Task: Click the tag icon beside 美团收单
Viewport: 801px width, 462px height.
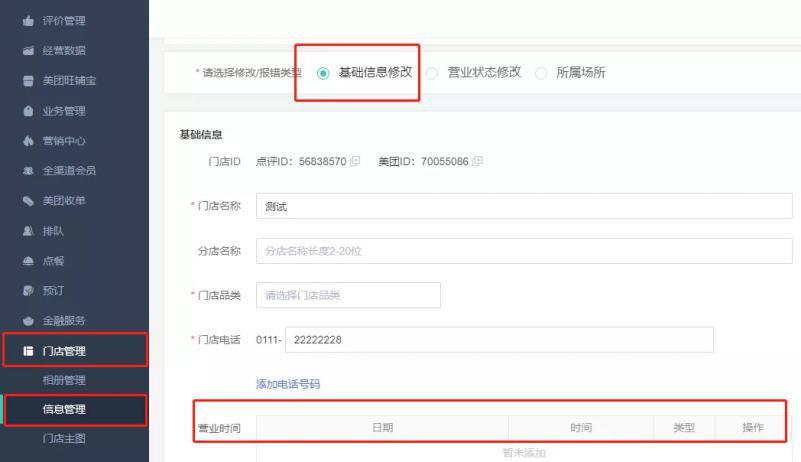Action: point(28,201)
